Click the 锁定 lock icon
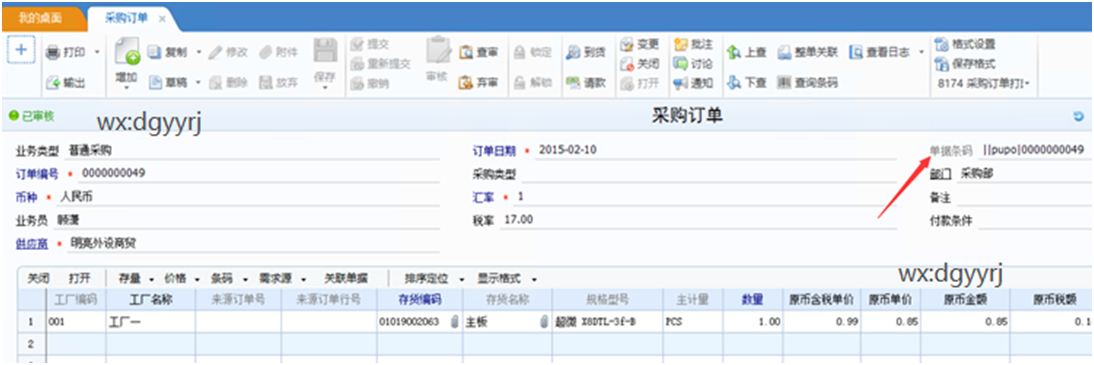The height and width of the screenshot is (365, 1094). pyautogui.click(x=520, y=52)
